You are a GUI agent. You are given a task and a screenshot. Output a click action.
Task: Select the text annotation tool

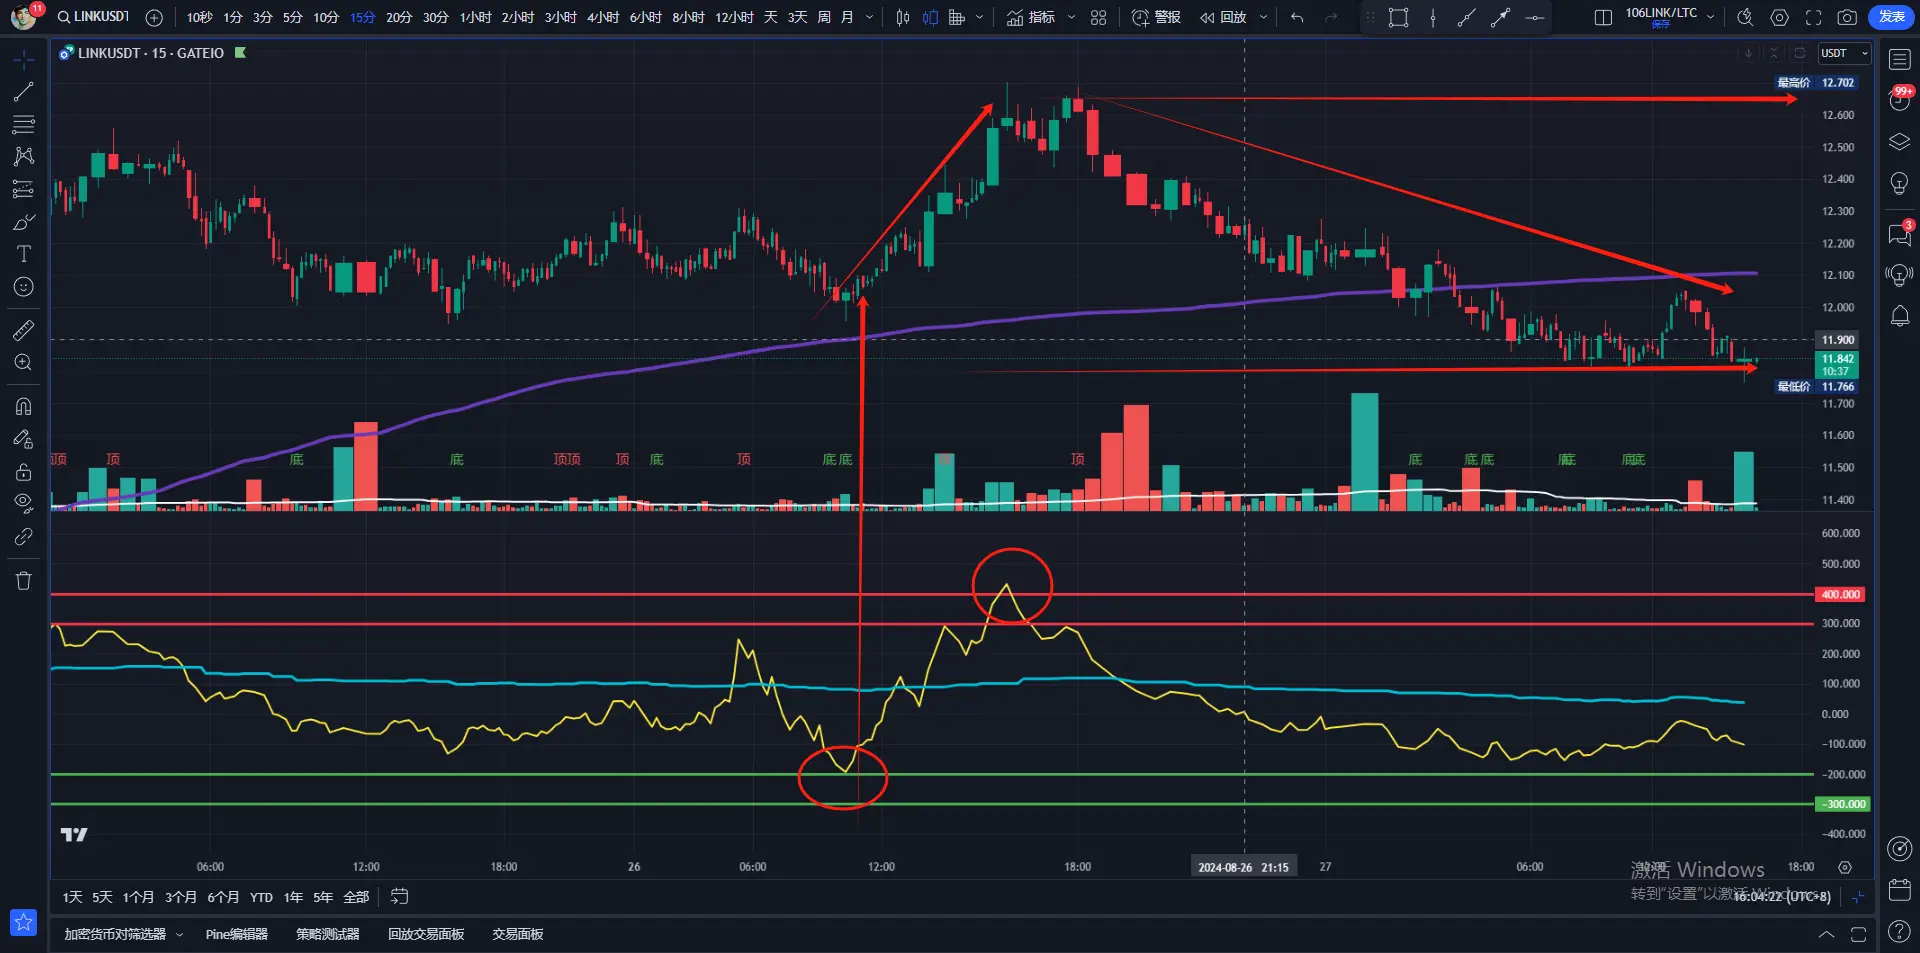pyautogui.click(x=23, y=254)
